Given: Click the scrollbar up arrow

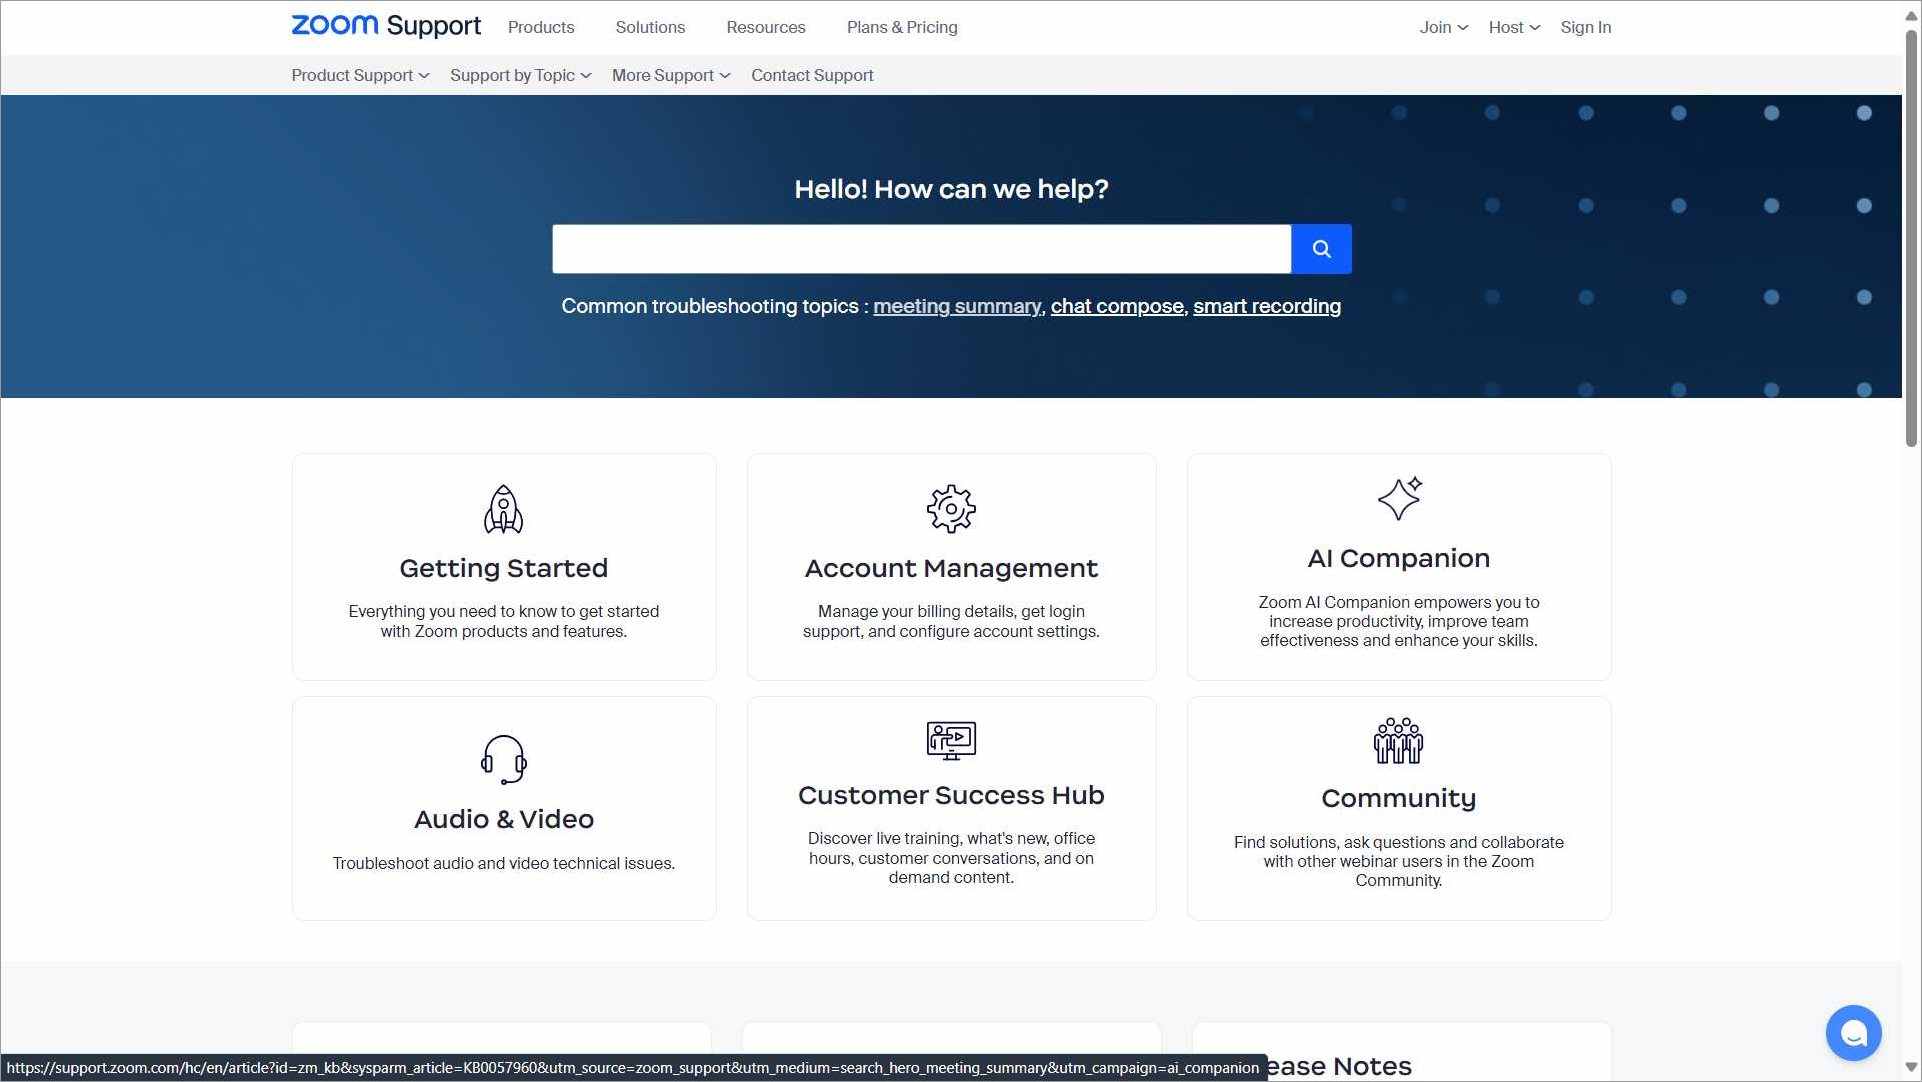Looking at the screenshot, I should [1911, 15].
